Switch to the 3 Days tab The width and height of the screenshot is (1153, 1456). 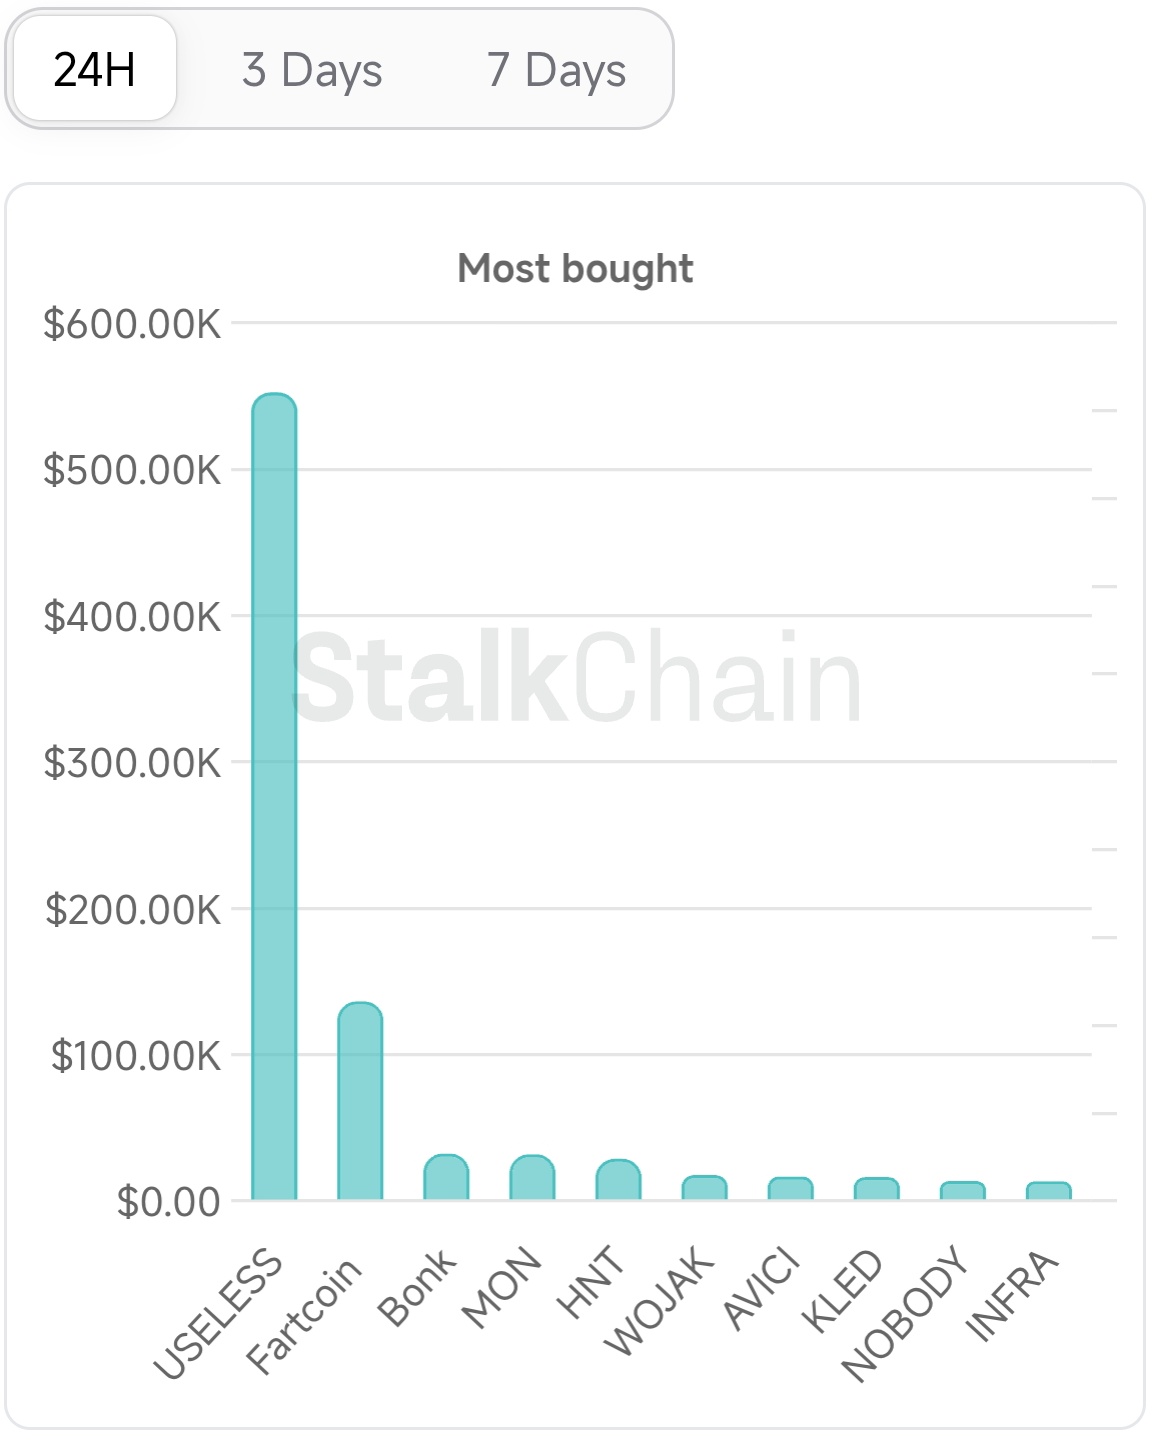click(x=312, y=70)
